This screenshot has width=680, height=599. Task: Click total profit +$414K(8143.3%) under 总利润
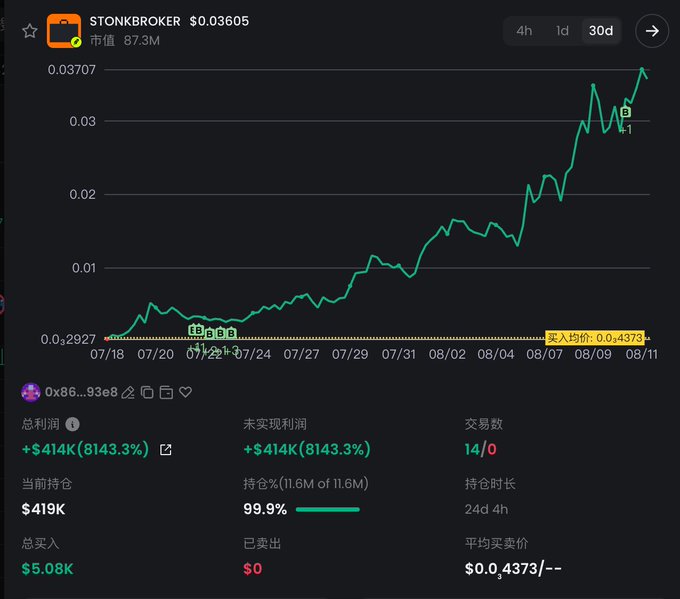click(85, 449)
